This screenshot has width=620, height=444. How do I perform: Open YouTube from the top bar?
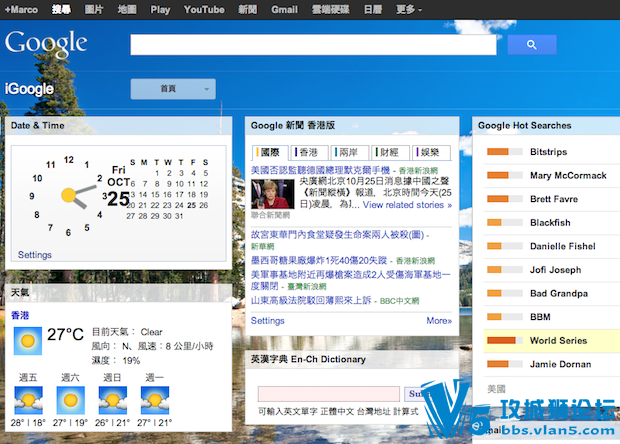(x=204, y=9)
